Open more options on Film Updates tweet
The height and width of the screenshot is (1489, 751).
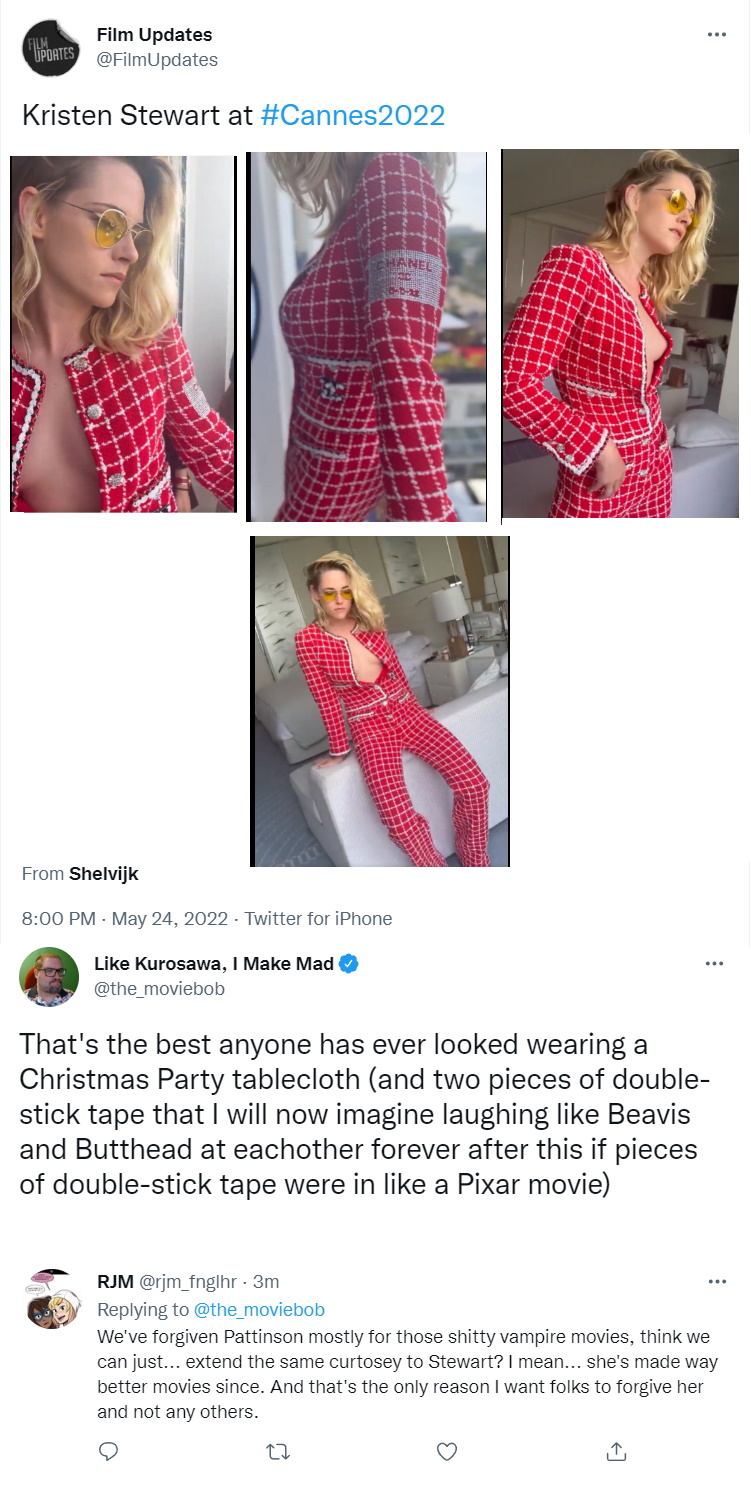[715, 35]
